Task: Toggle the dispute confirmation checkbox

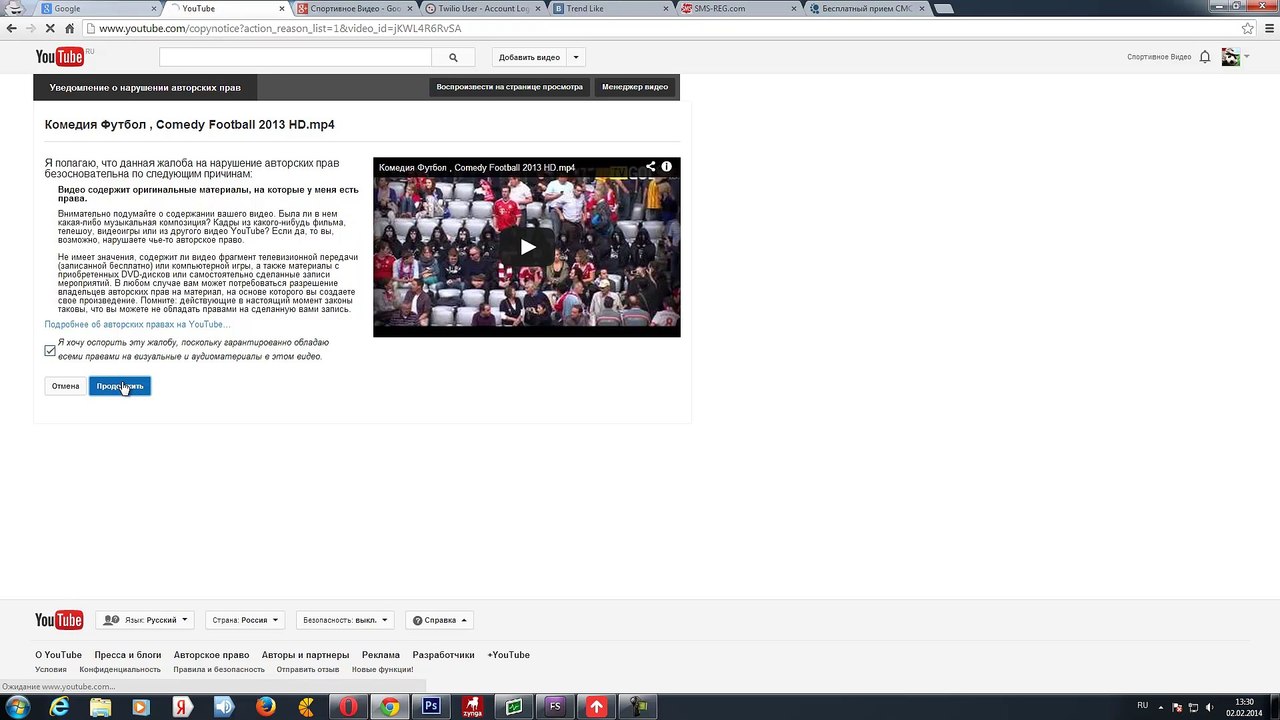Action: pos(50,350)
